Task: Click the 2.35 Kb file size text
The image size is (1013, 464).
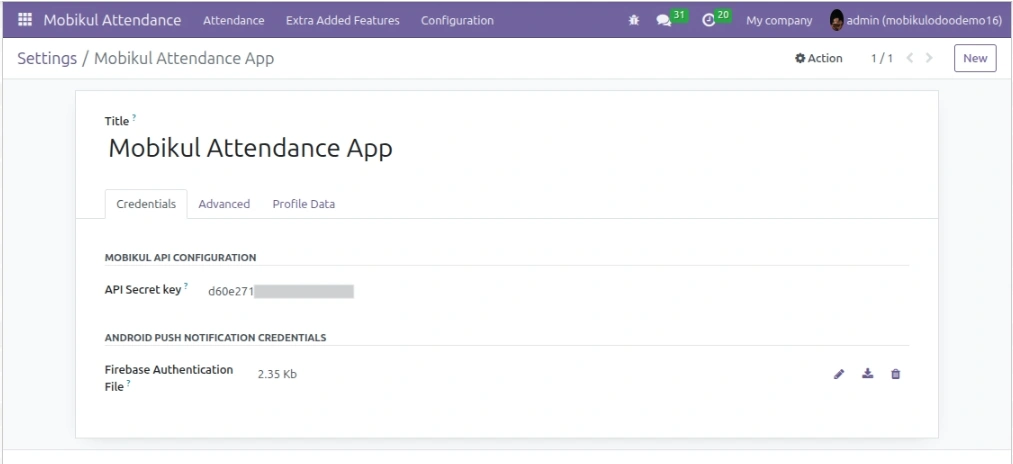Action: pos(277,374)
